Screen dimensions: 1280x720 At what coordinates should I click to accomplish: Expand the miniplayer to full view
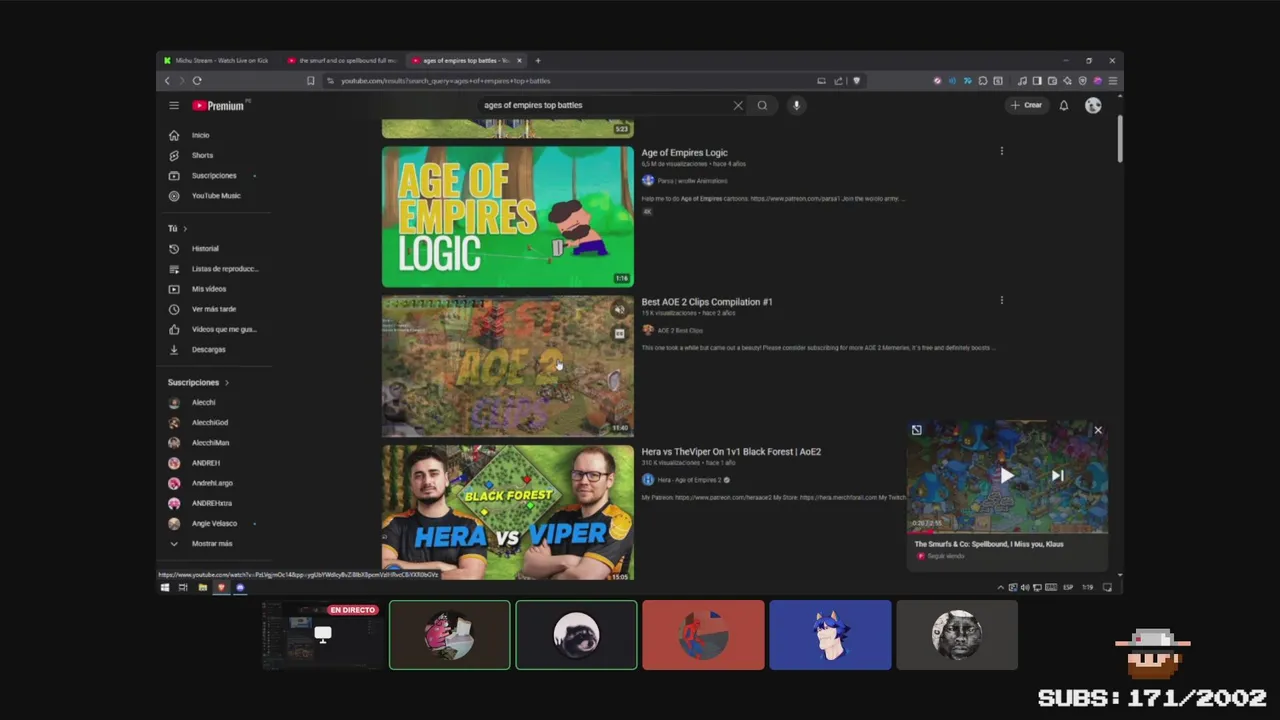coord(917,430)
